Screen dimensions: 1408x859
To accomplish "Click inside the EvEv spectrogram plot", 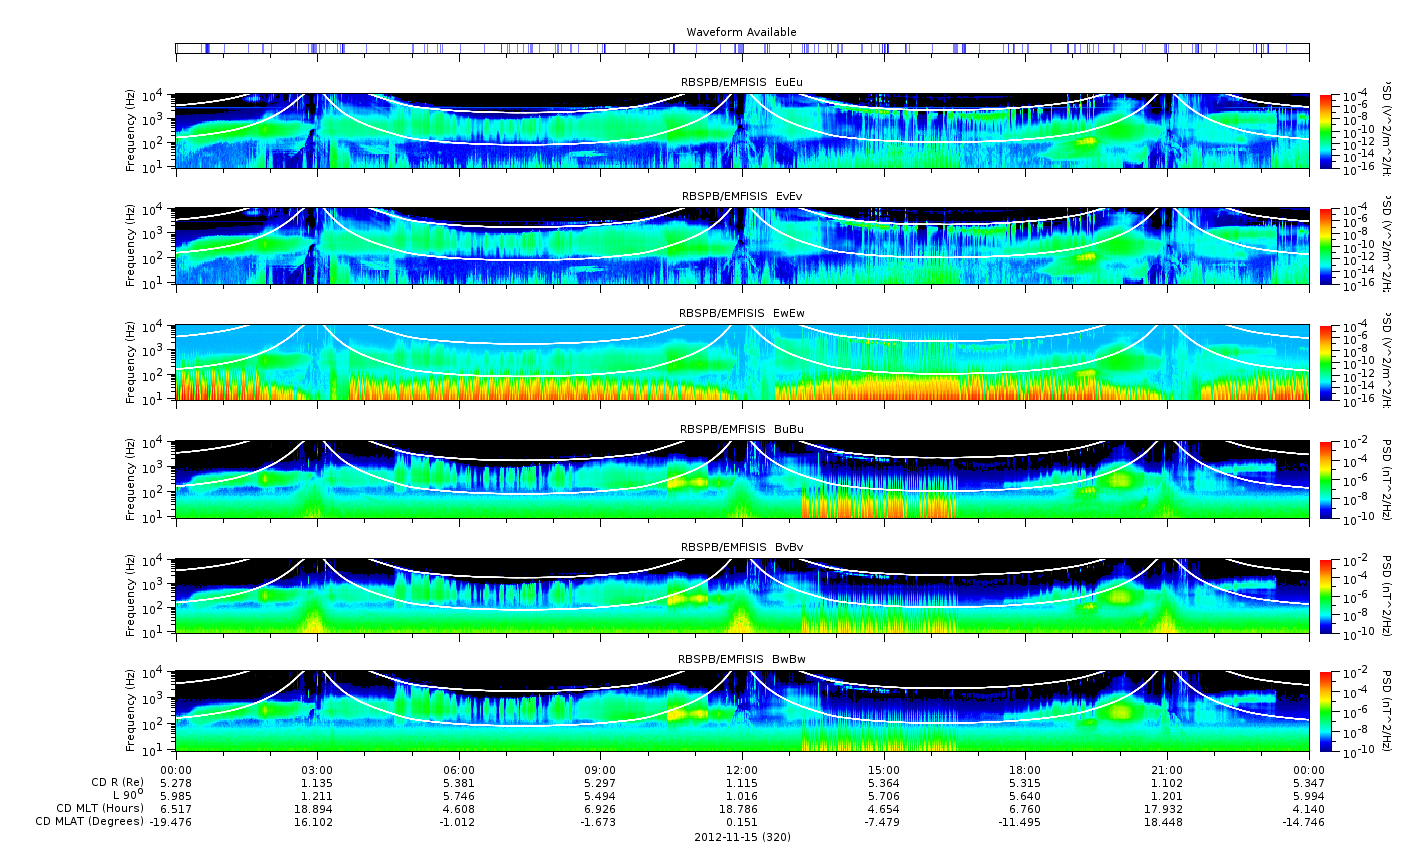I will 742,246.
